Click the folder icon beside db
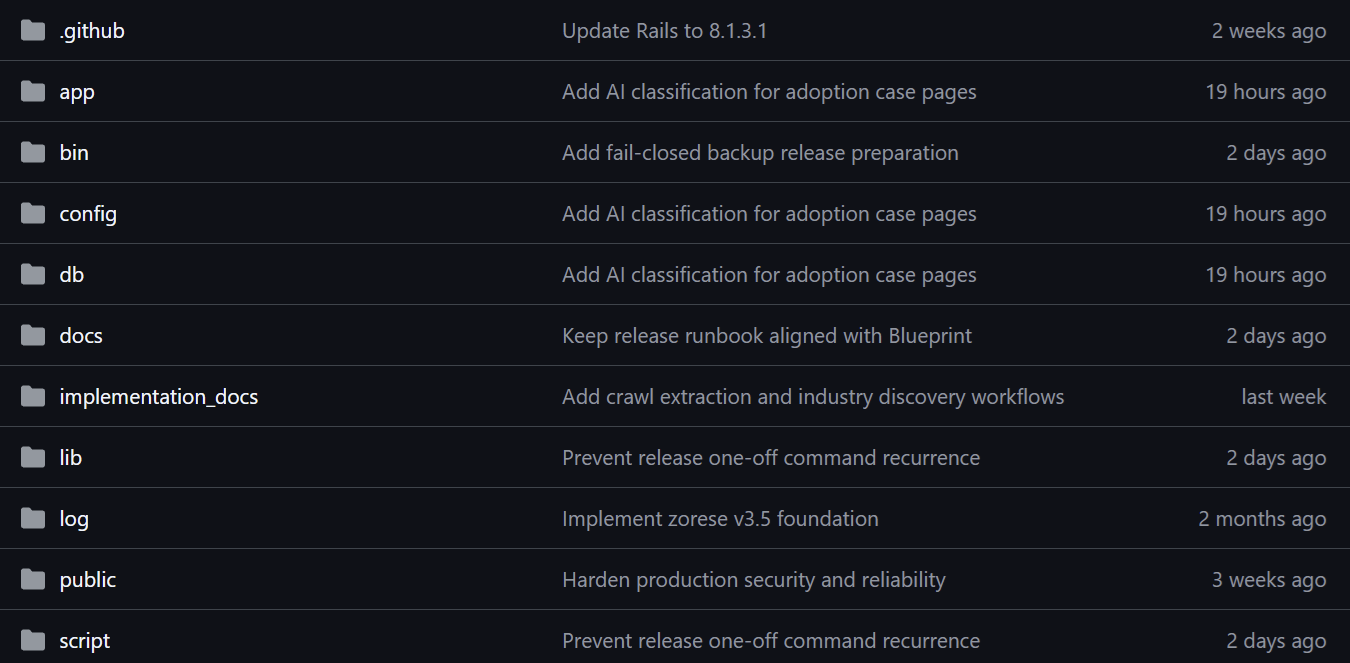1350x663 pixels. click(33, 275)
